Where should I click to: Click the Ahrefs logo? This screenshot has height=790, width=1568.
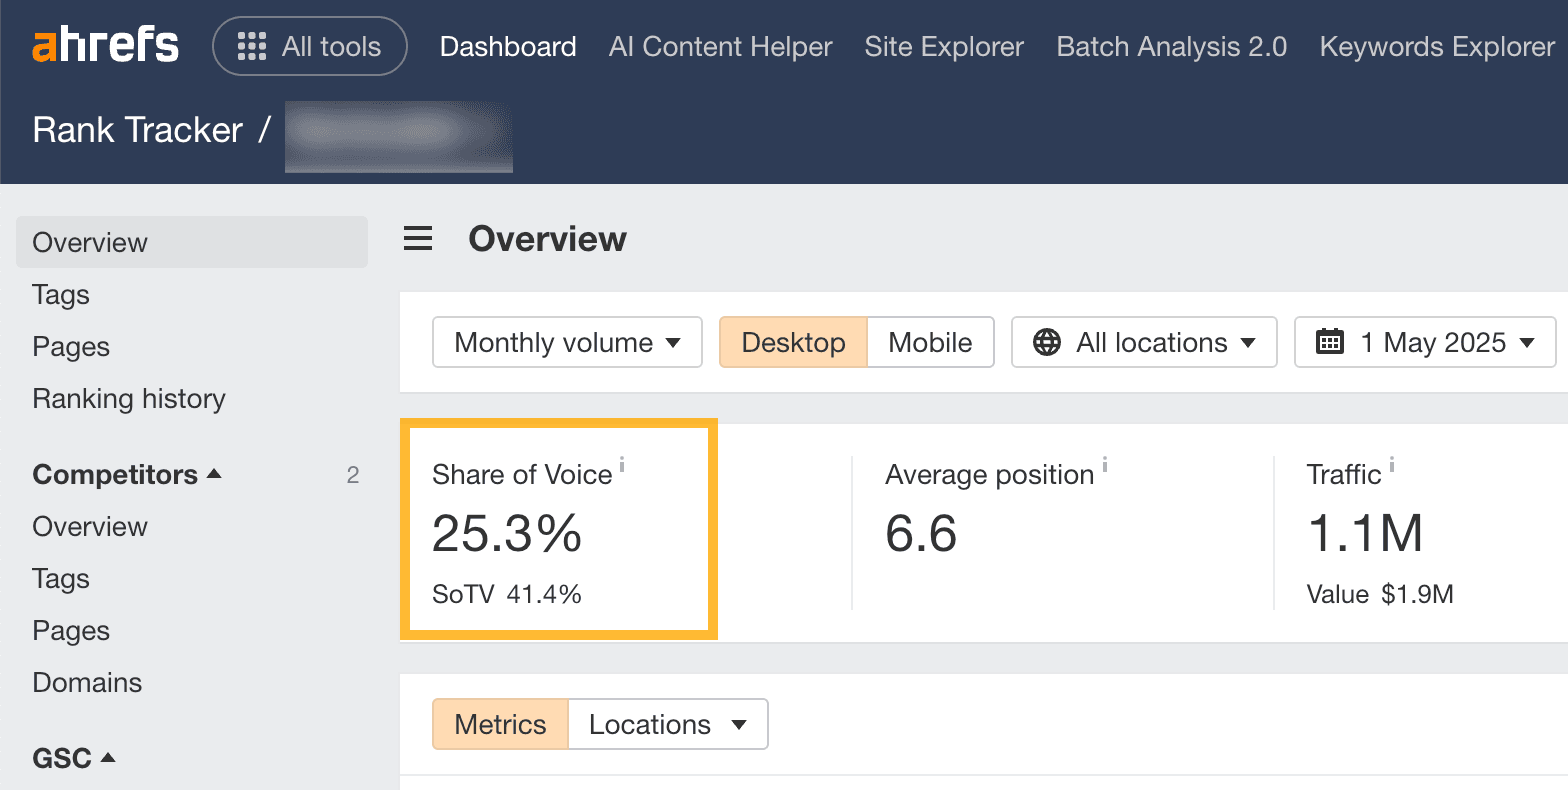(105, 46)
